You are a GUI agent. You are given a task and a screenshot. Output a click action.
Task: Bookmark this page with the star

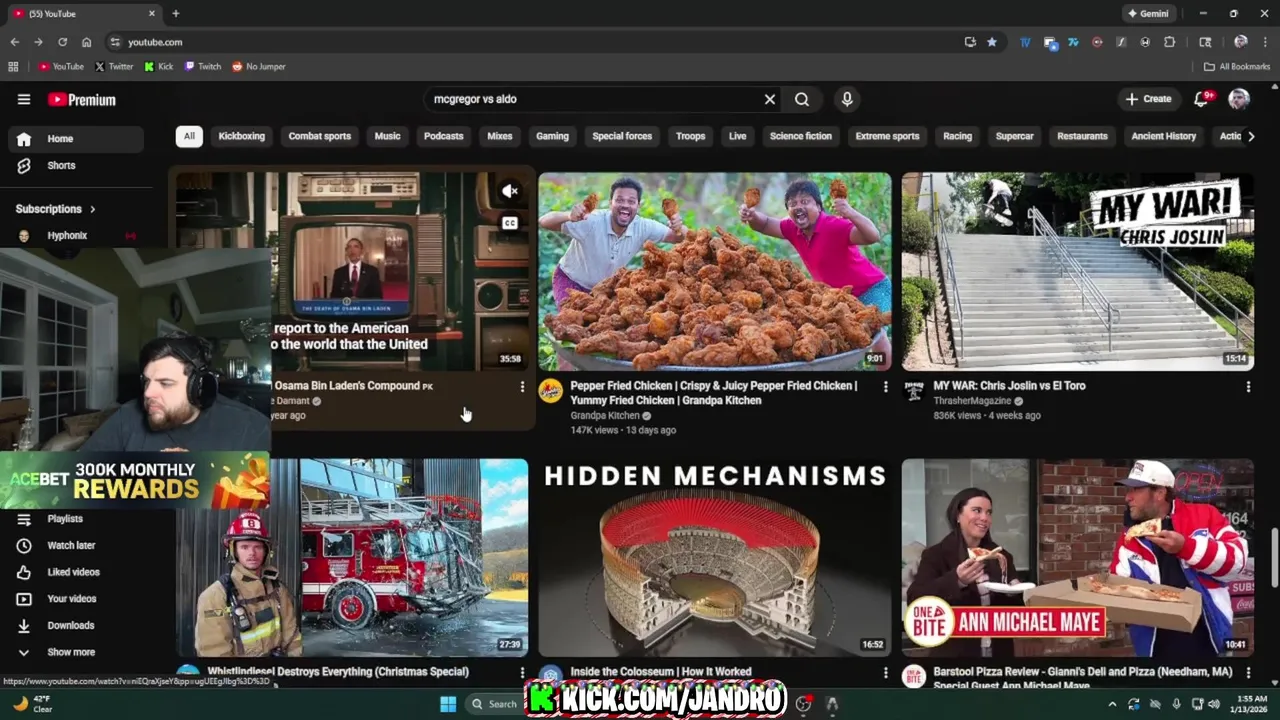click(992, 42)
